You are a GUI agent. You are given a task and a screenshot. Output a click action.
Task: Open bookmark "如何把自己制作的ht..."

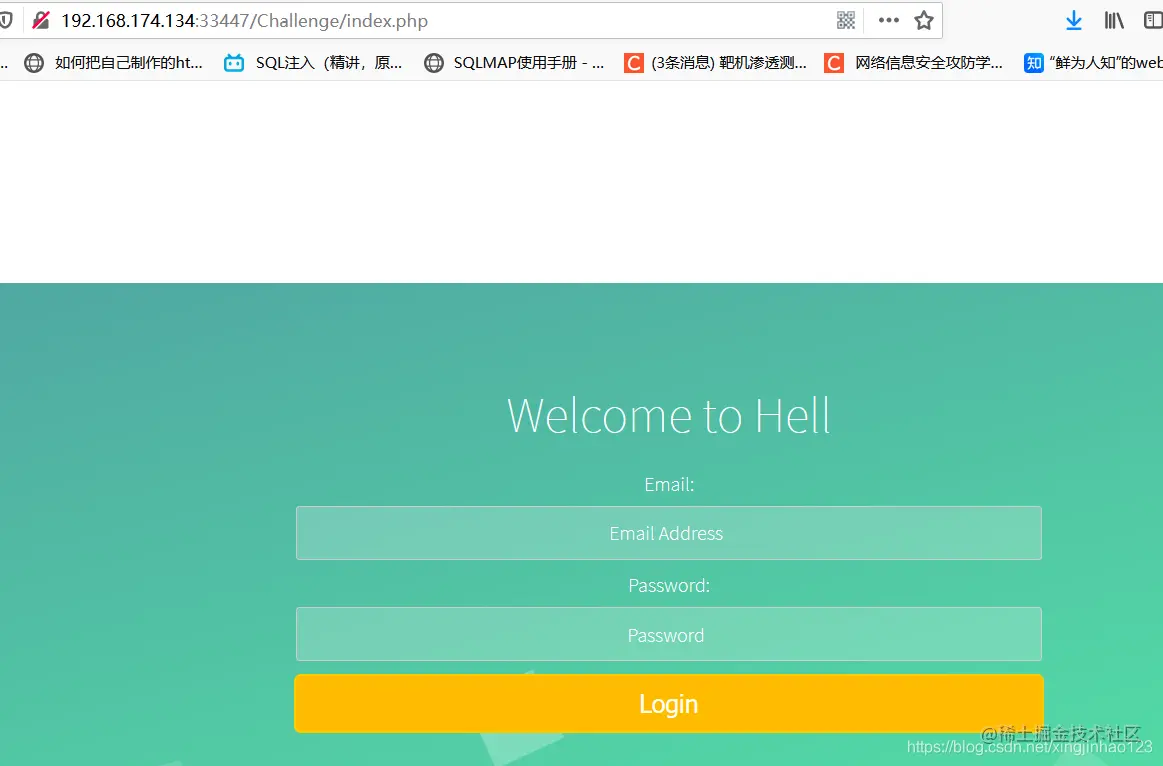(x=113, y=63)
